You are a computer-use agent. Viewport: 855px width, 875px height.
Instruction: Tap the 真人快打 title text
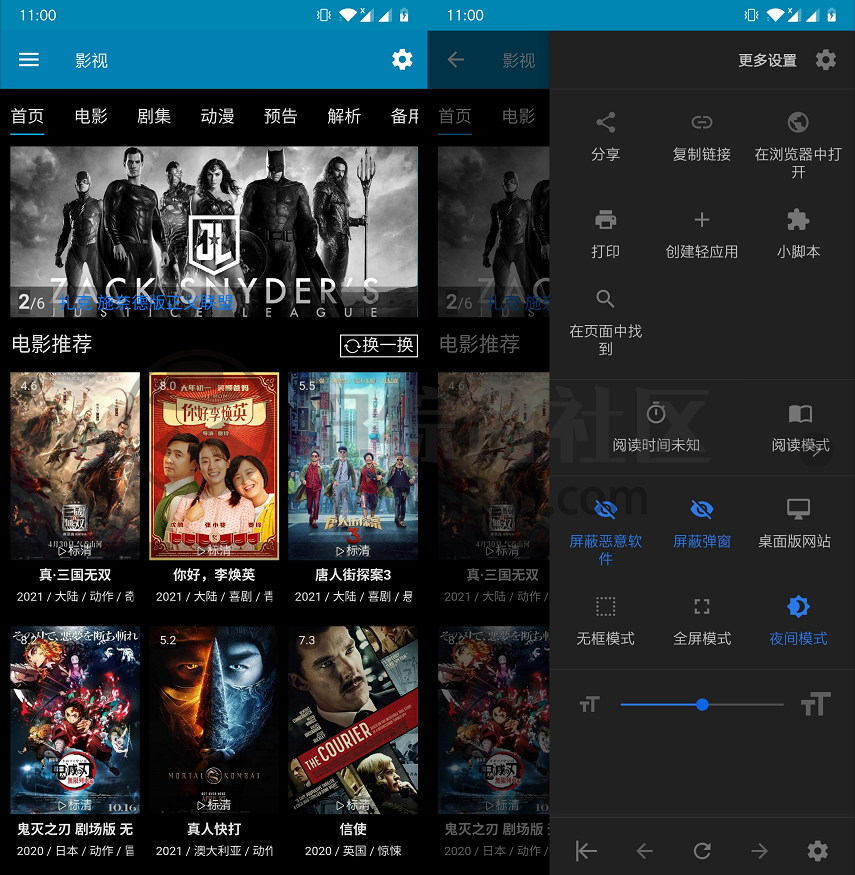pos(214,829)
